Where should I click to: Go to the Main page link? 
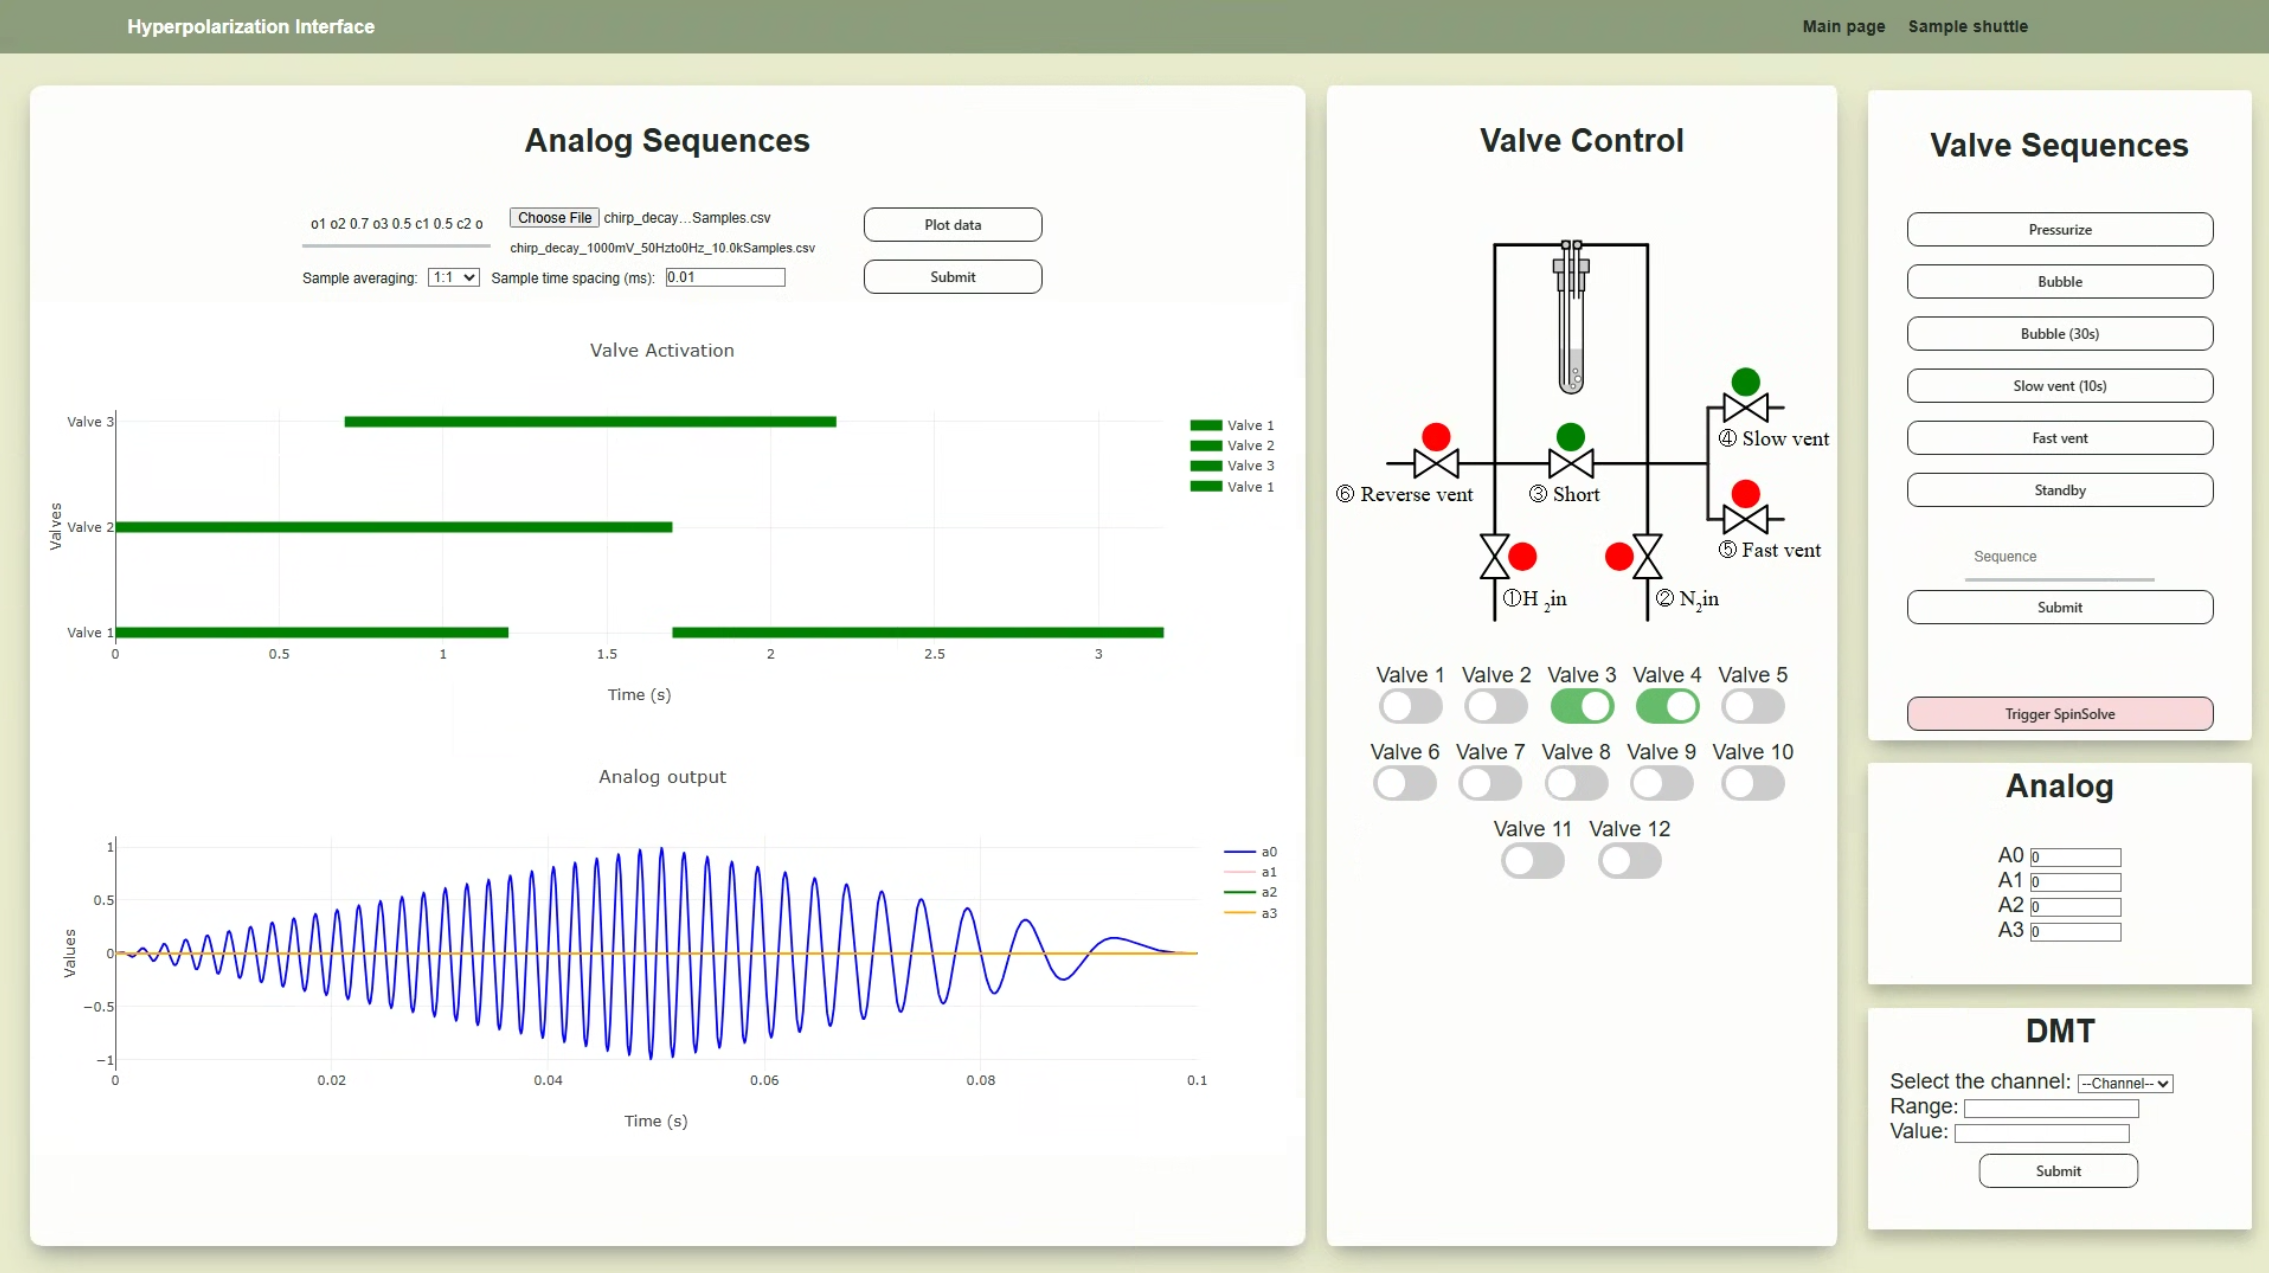(x=1843, y=26)
